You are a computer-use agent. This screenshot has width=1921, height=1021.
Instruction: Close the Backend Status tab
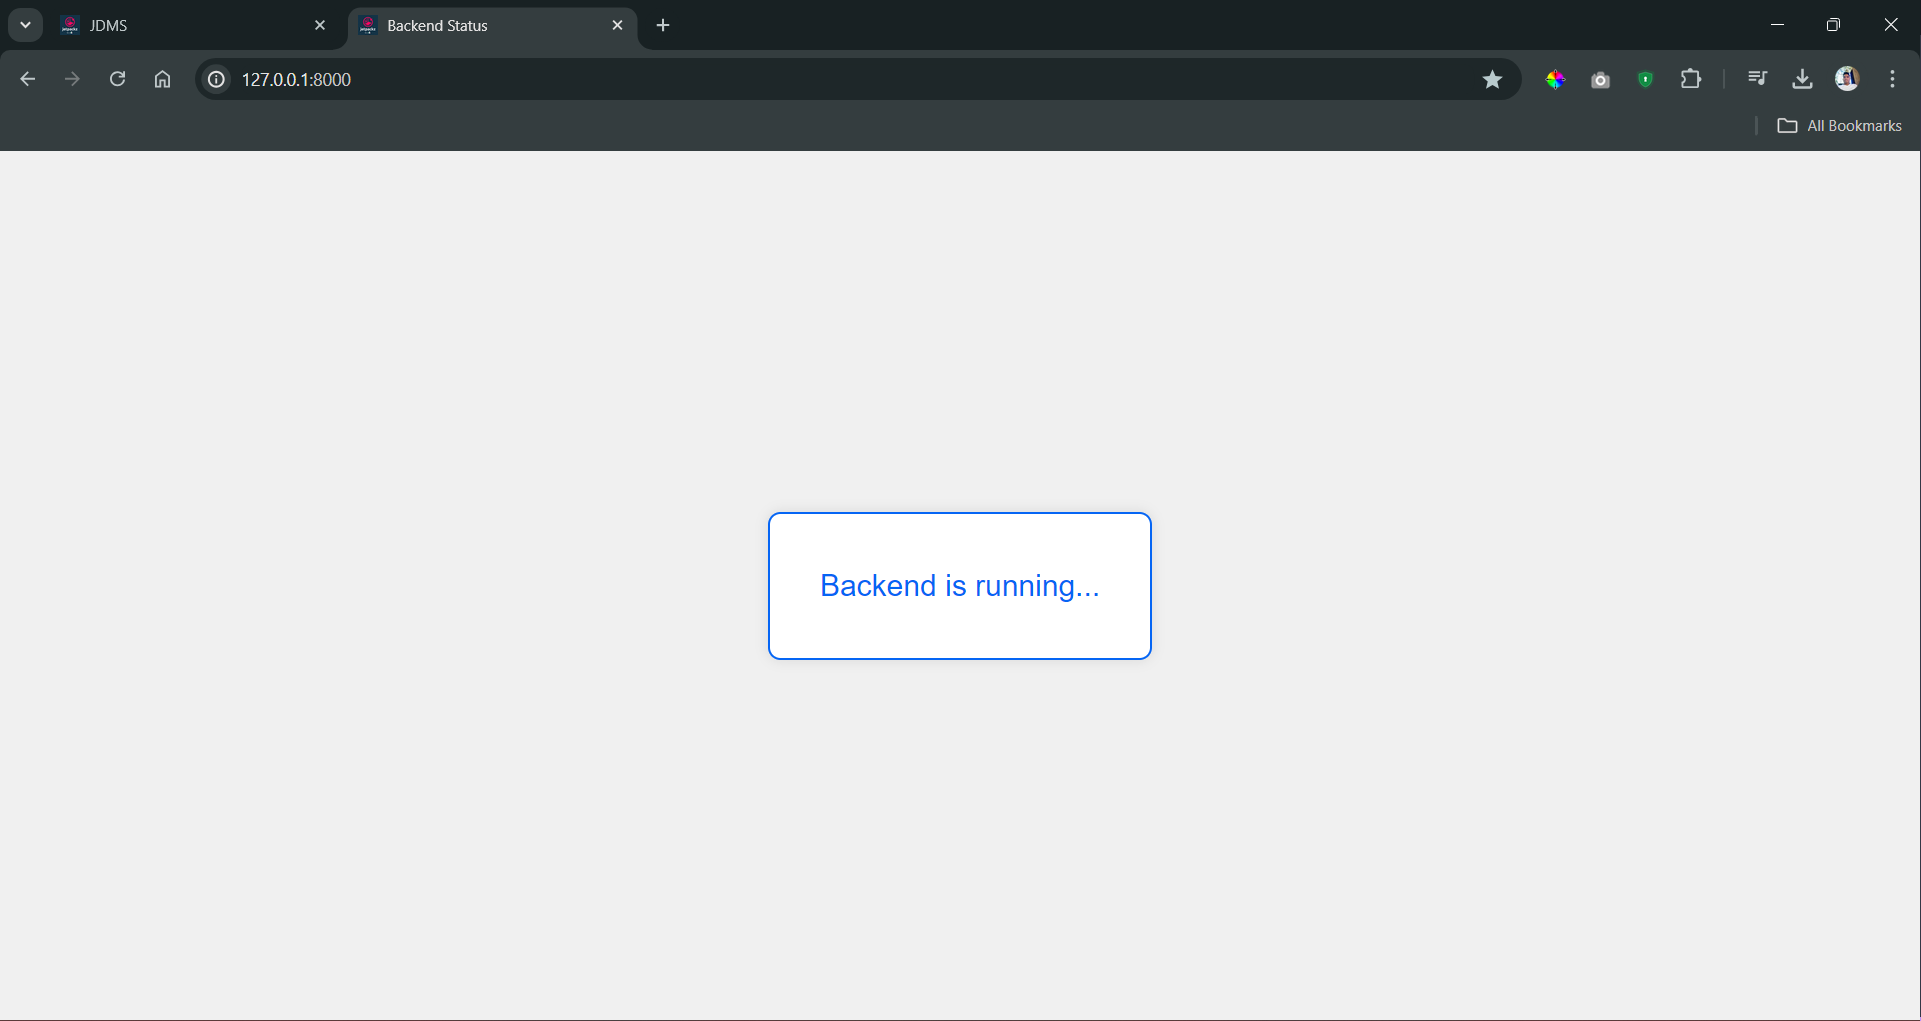coord(617,26)
